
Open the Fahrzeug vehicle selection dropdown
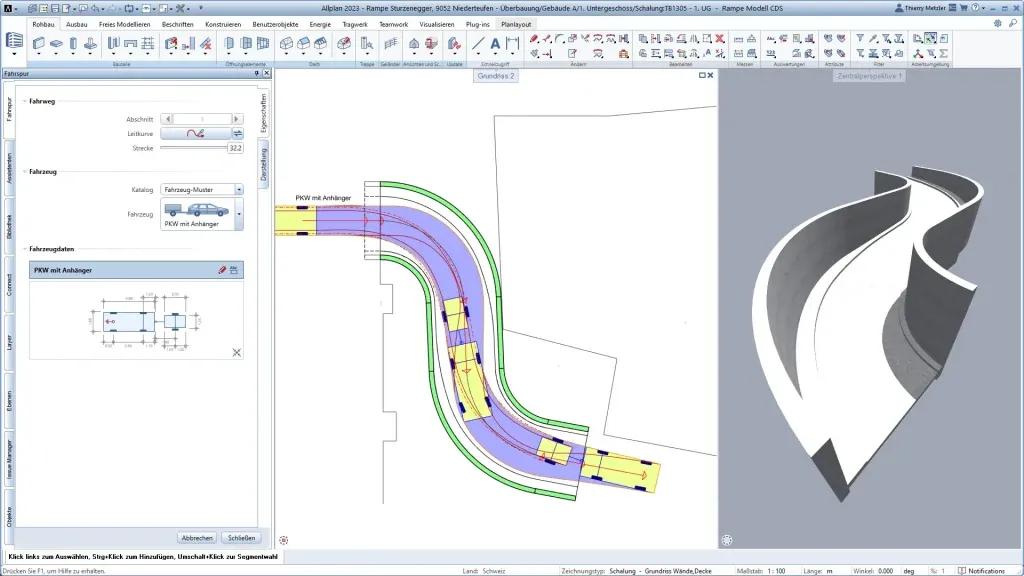(238, 214)
